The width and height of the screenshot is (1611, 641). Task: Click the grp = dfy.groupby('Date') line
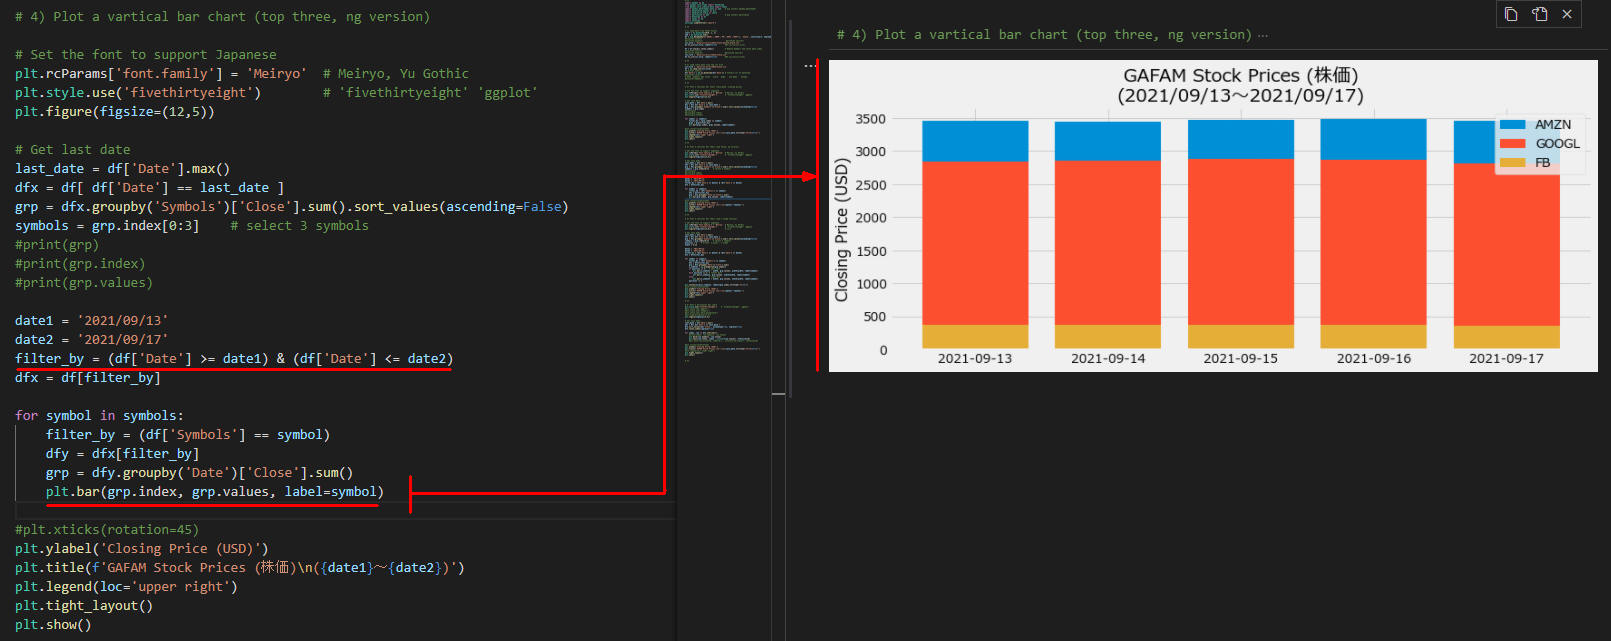pyautogui.click(x=200, y=473)
